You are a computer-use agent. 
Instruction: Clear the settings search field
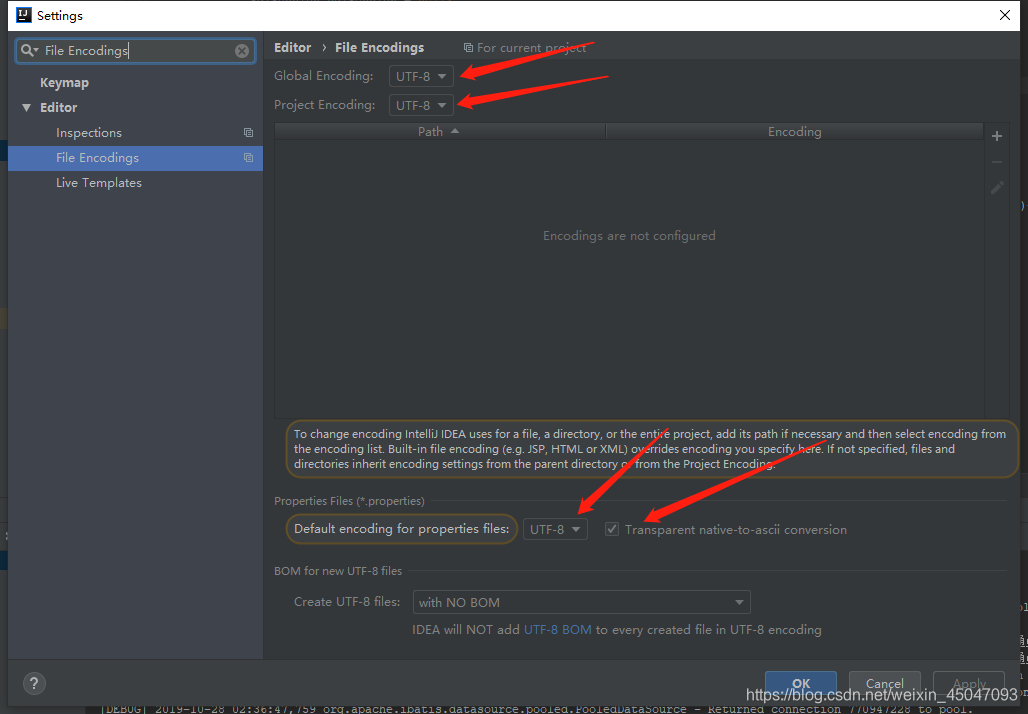242,50
